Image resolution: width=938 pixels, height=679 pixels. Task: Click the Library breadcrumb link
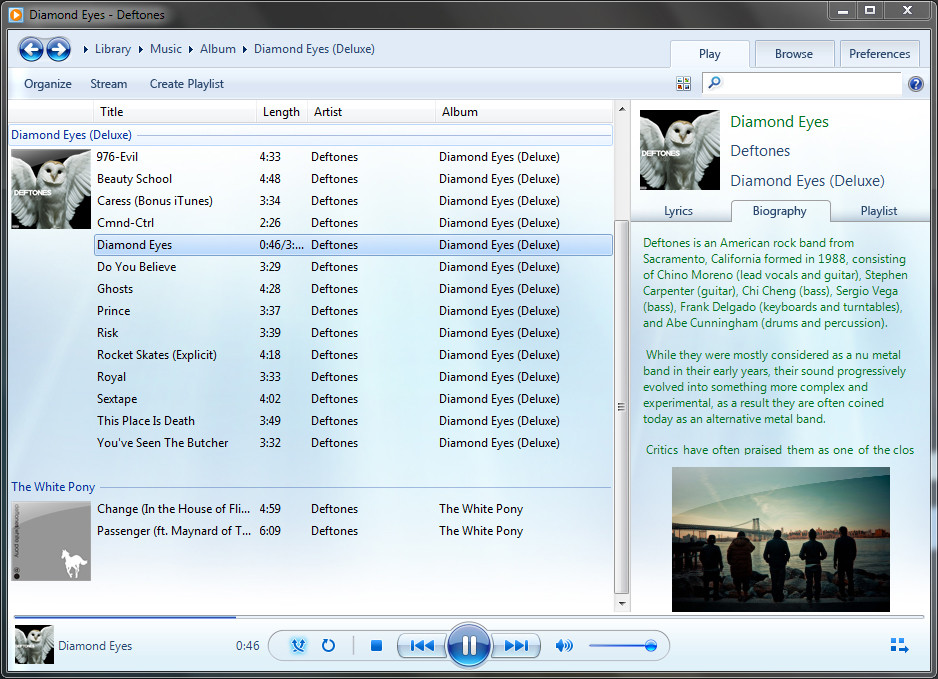pyautogui.click(x=113, y=49)
